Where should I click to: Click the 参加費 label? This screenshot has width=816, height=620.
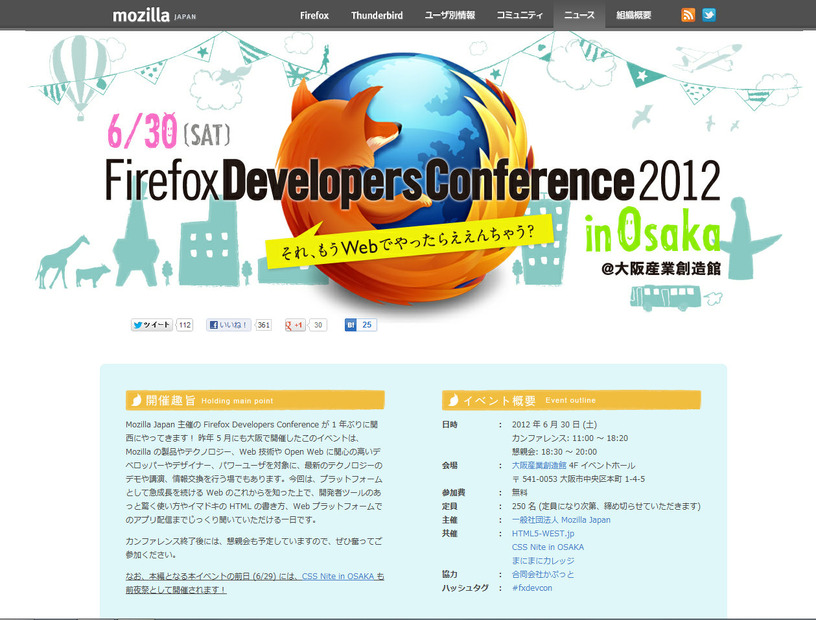(454, 492)
